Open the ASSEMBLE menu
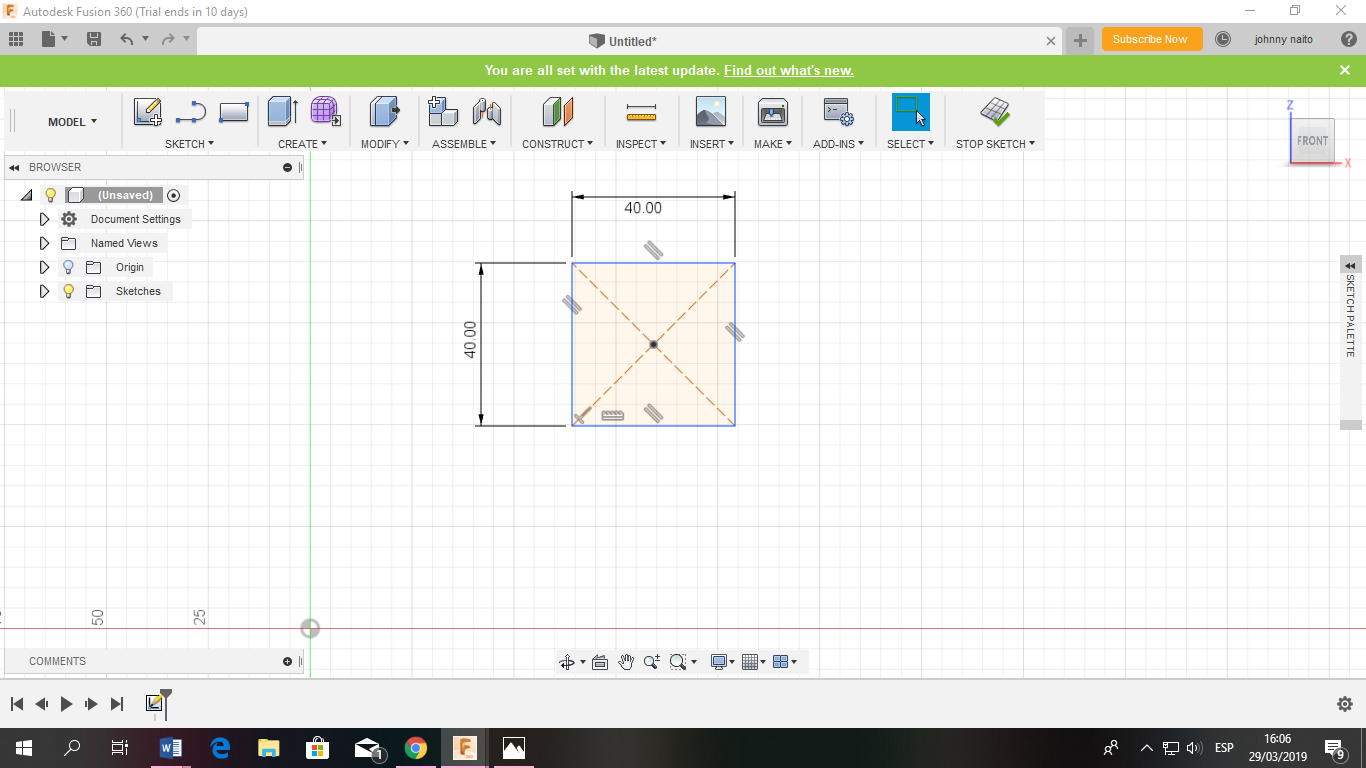 pos(464,144)
